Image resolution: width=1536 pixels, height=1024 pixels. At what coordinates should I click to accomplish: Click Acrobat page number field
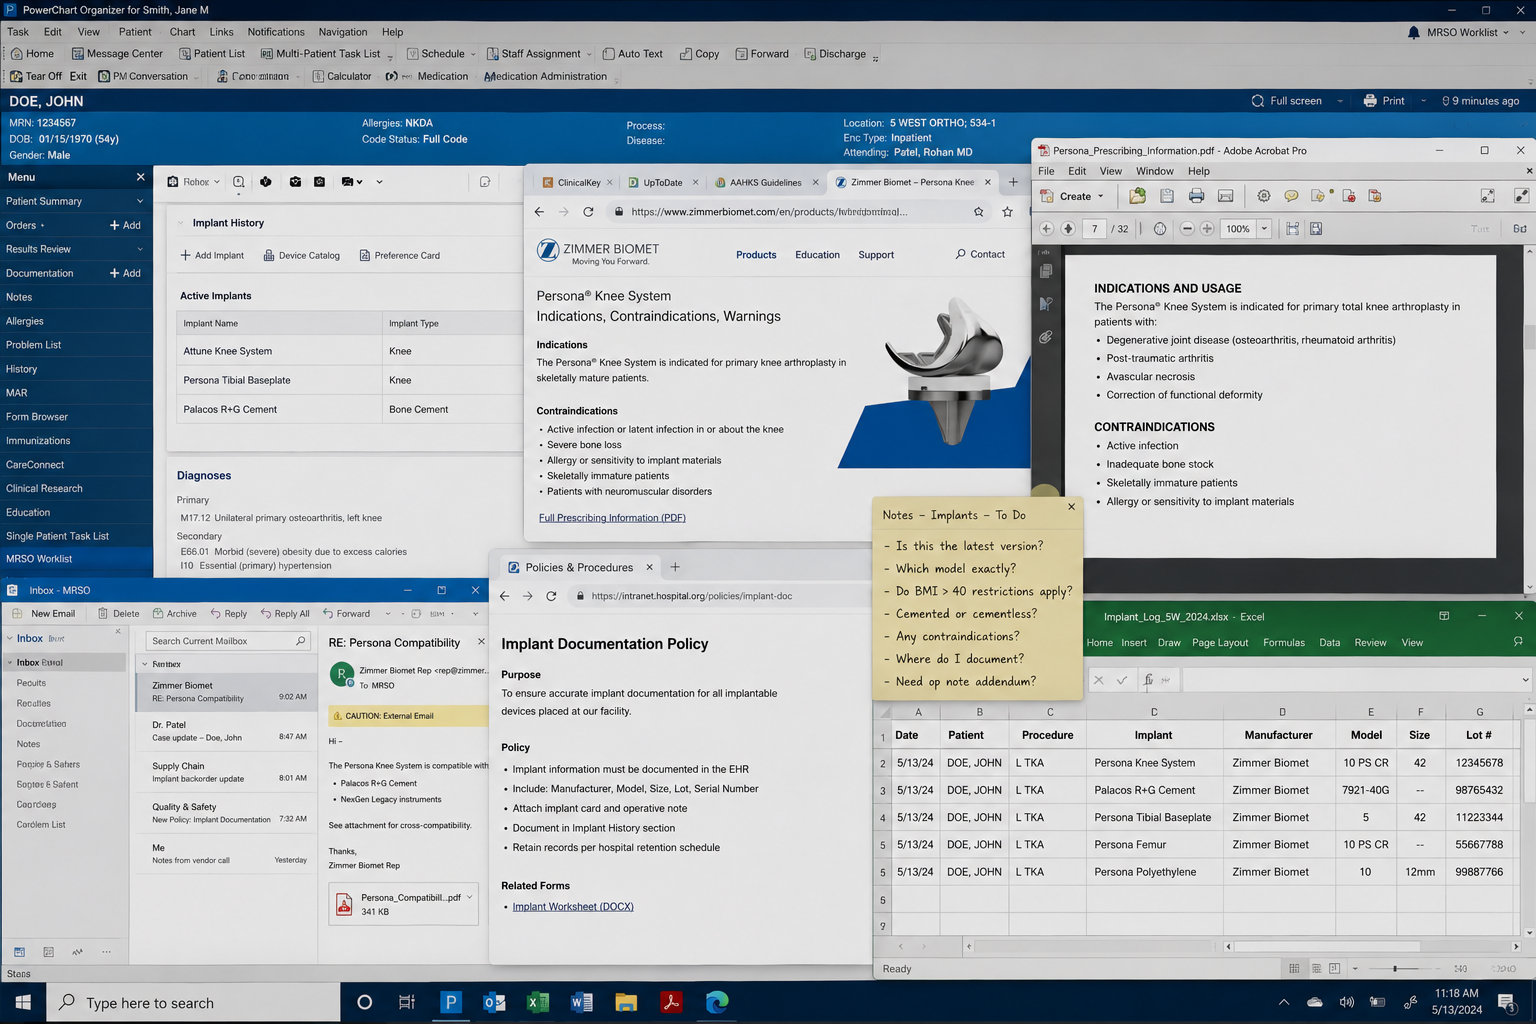click(x=1094, y=229)
